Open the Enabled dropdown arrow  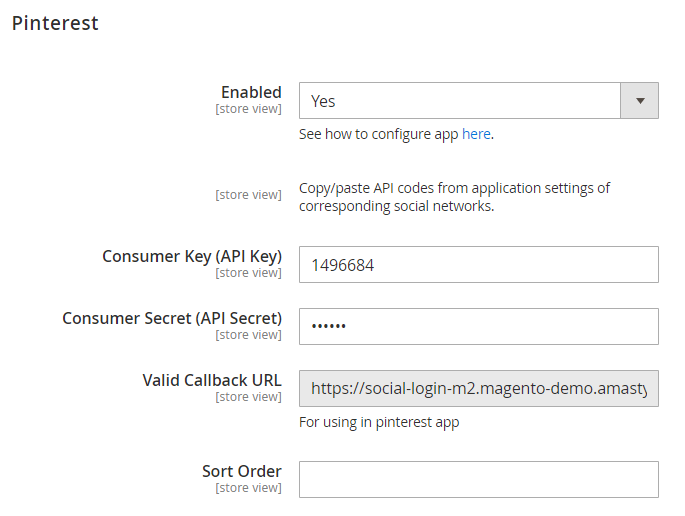coord(640,100)
